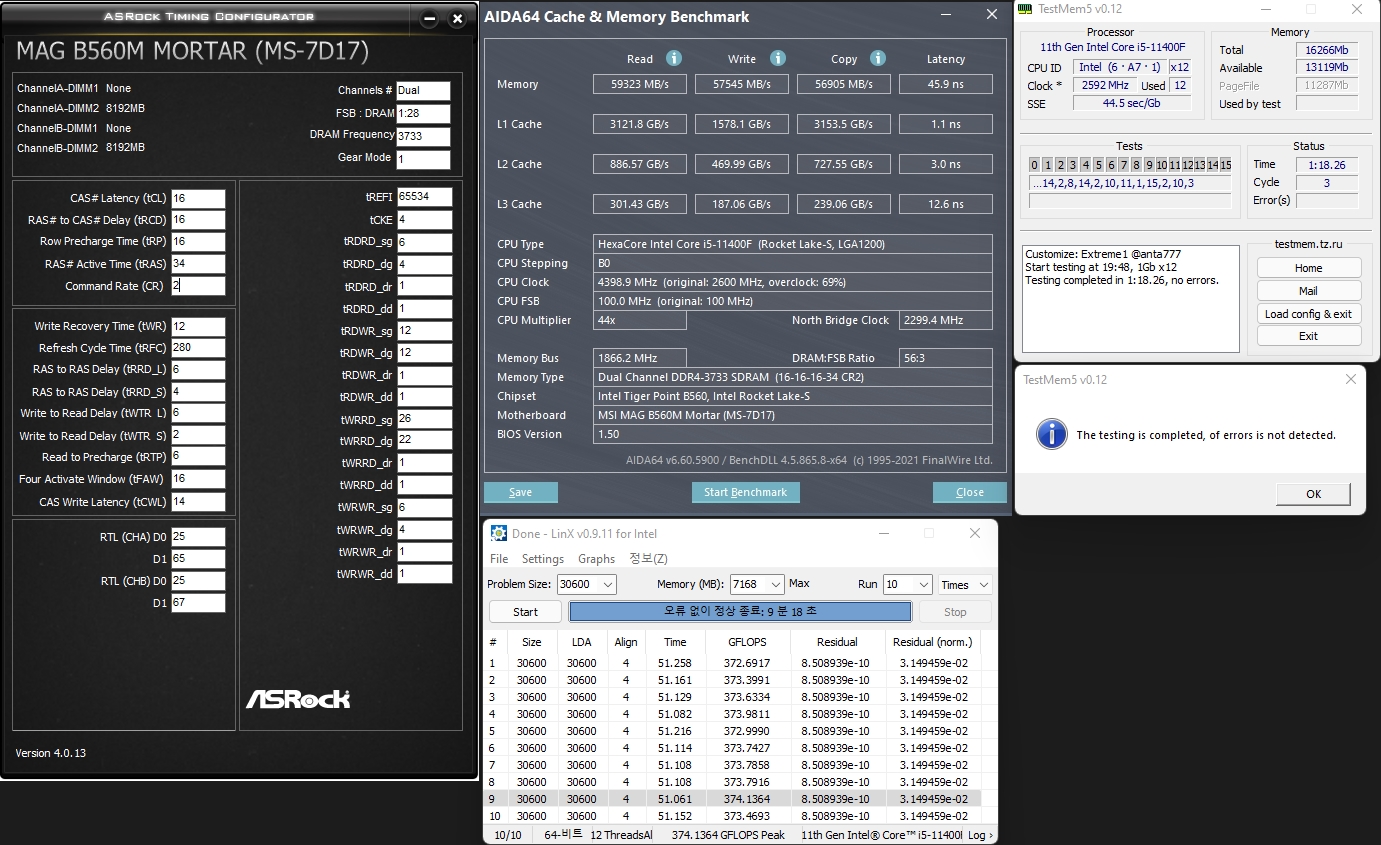Screen dimensions: 1381x845
Task: Click the Write Recovery Time (tWR) field
Action: tap(198, 326)
